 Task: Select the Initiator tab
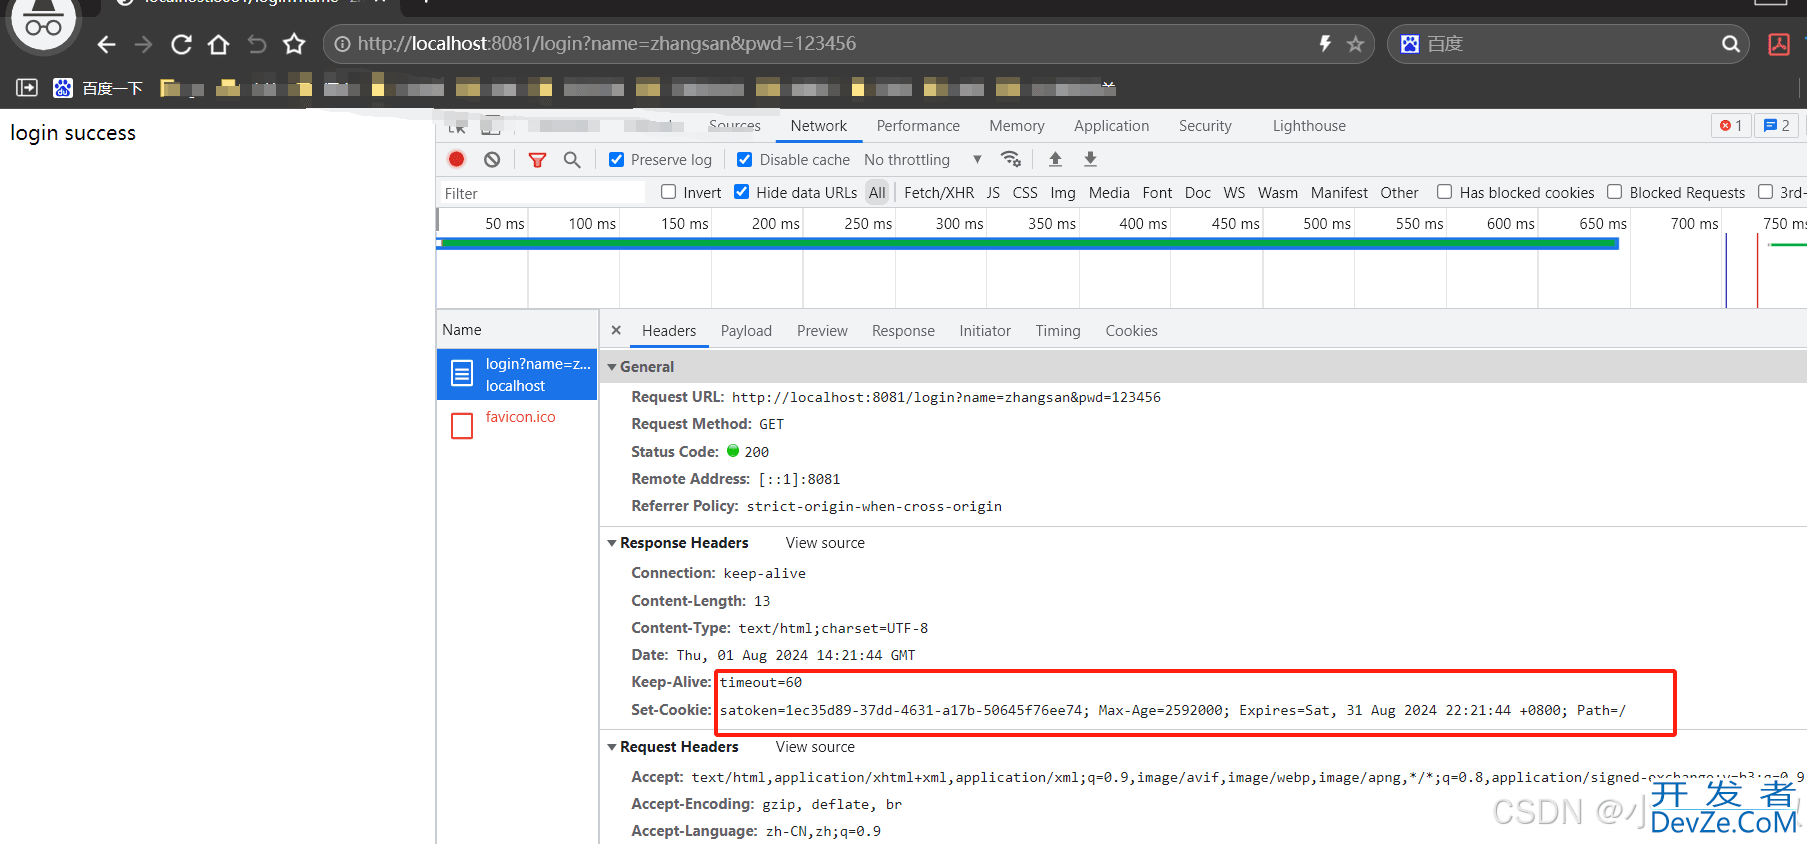(985, 330)
